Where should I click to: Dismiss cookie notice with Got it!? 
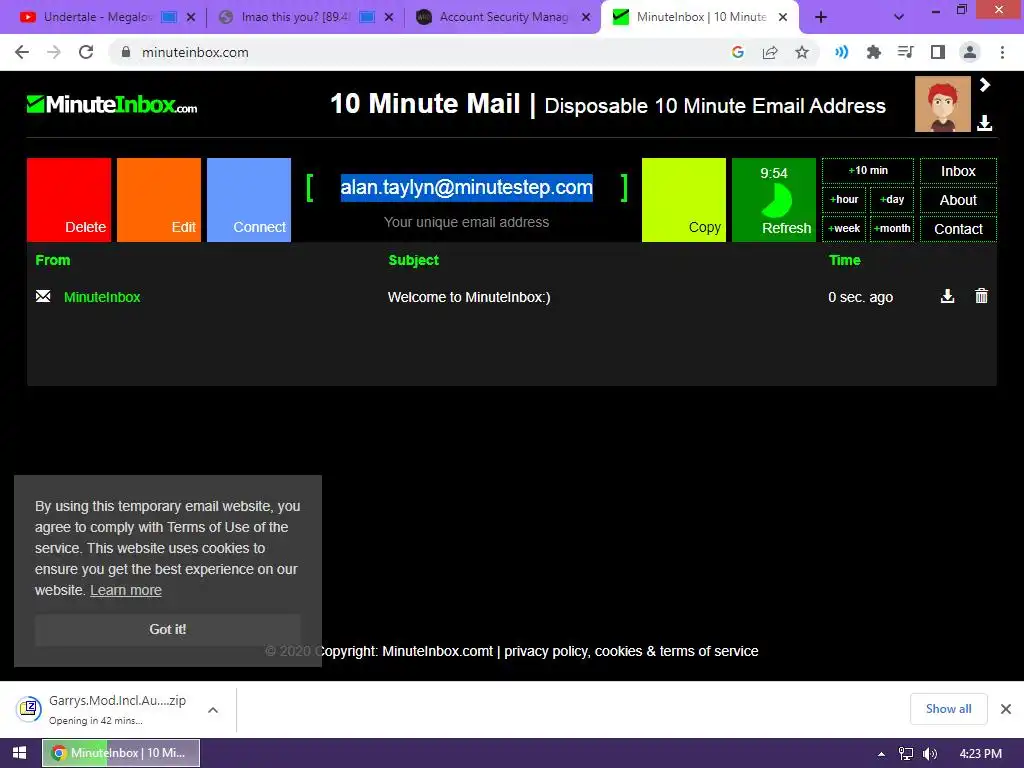(168, 630)
